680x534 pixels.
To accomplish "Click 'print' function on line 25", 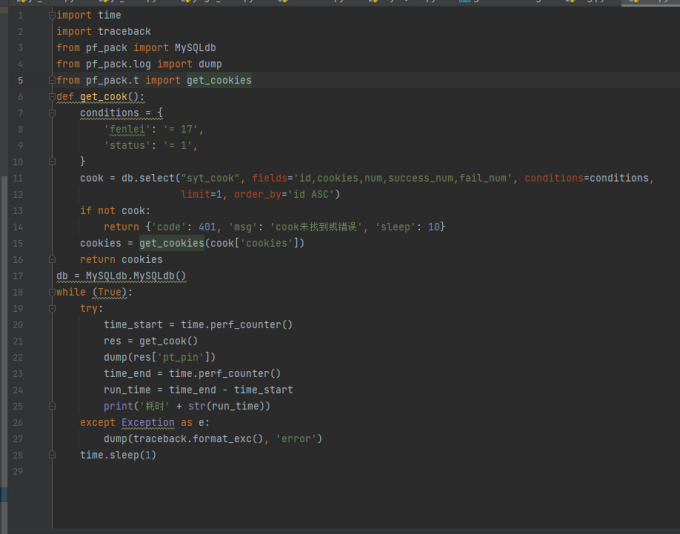I will [x=118, y=406].
